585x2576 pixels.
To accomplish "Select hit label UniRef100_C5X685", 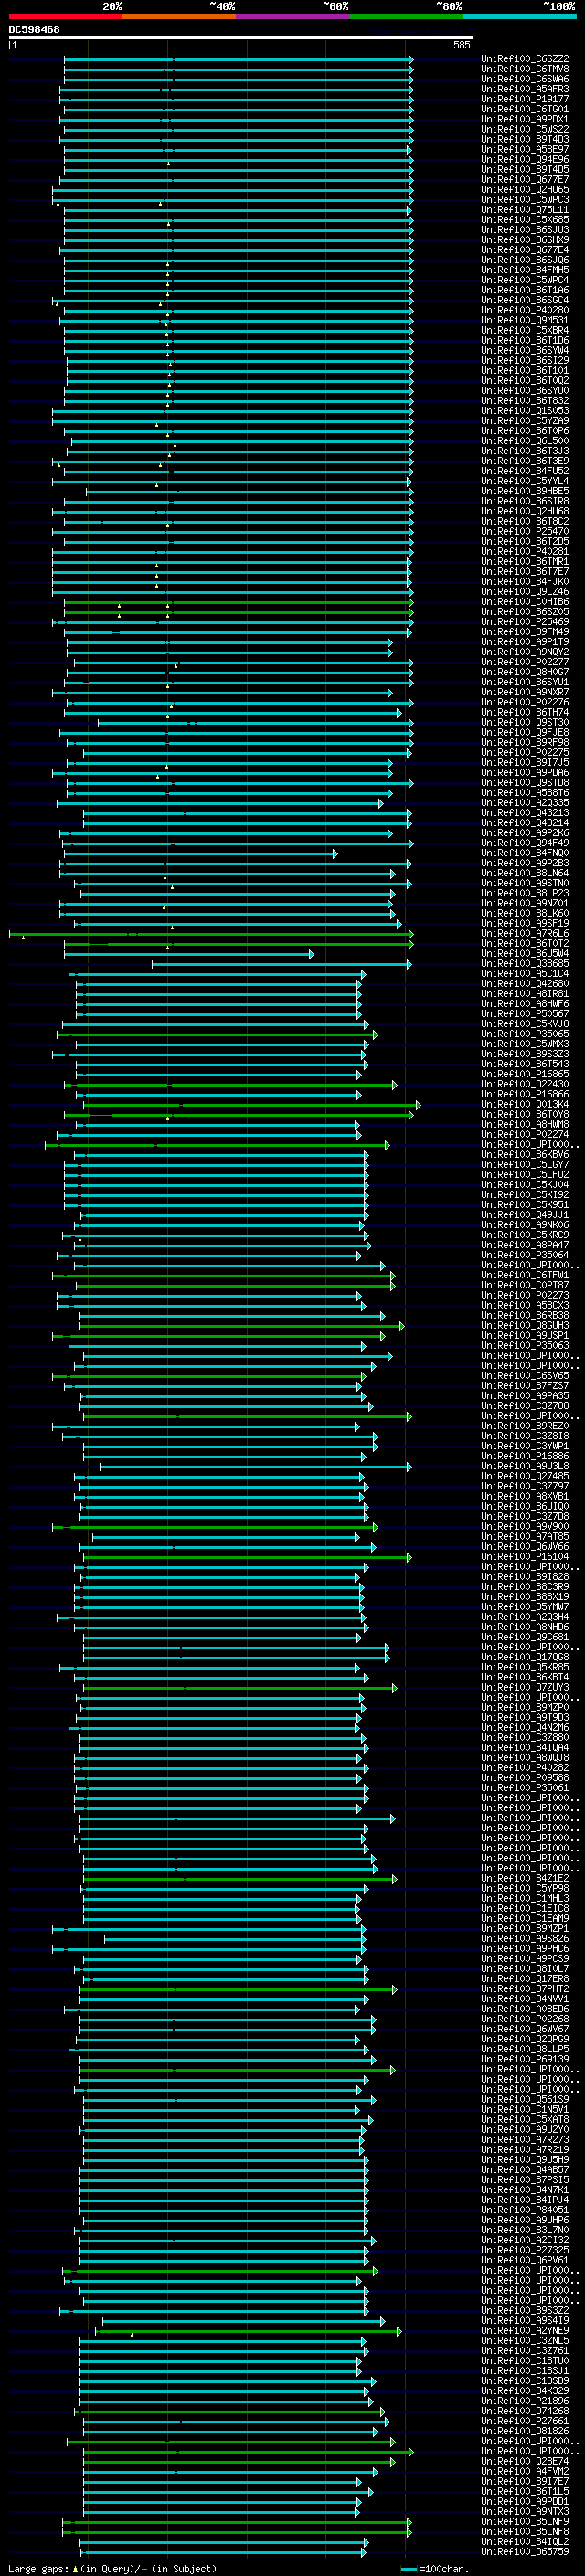I will 524,220.
